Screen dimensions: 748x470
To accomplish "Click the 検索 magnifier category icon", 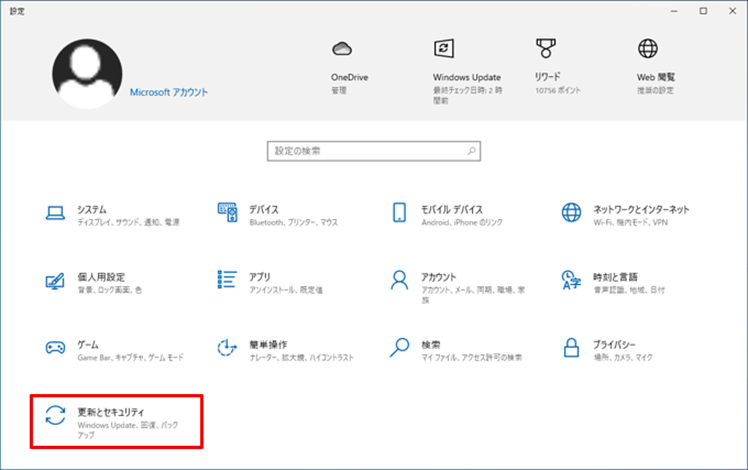I will [x=399, y=347].
